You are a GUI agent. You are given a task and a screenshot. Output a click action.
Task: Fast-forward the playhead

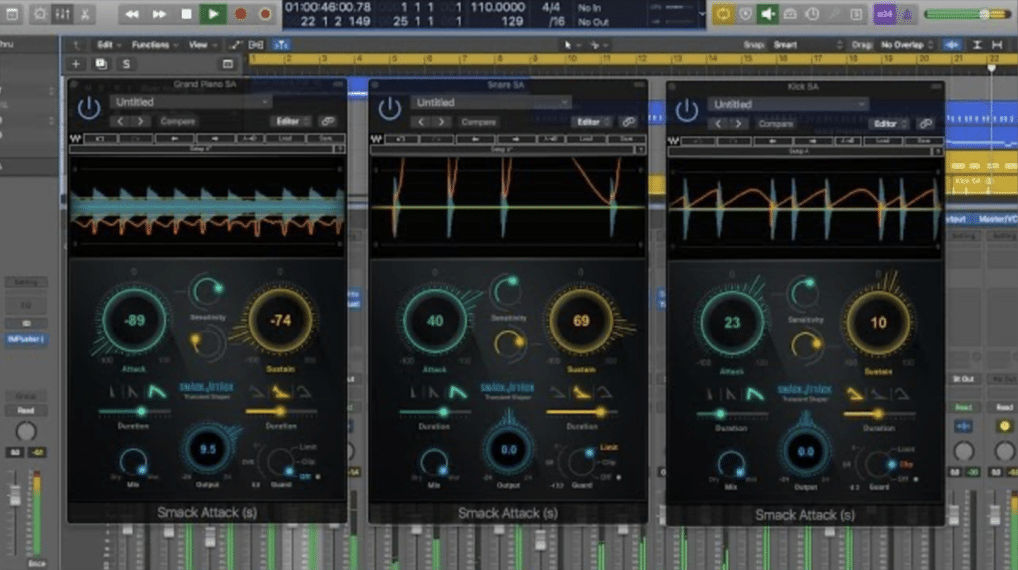pos(159,14)
